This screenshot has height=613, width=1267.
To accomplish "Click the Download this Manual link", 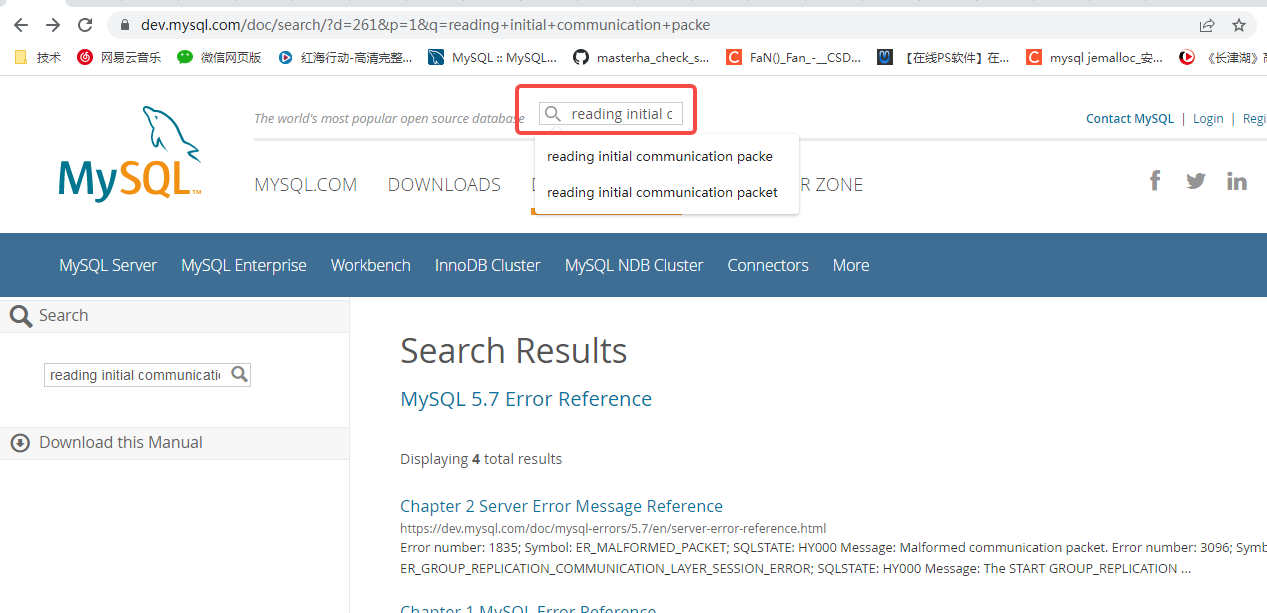I will [x=121, y=442].
